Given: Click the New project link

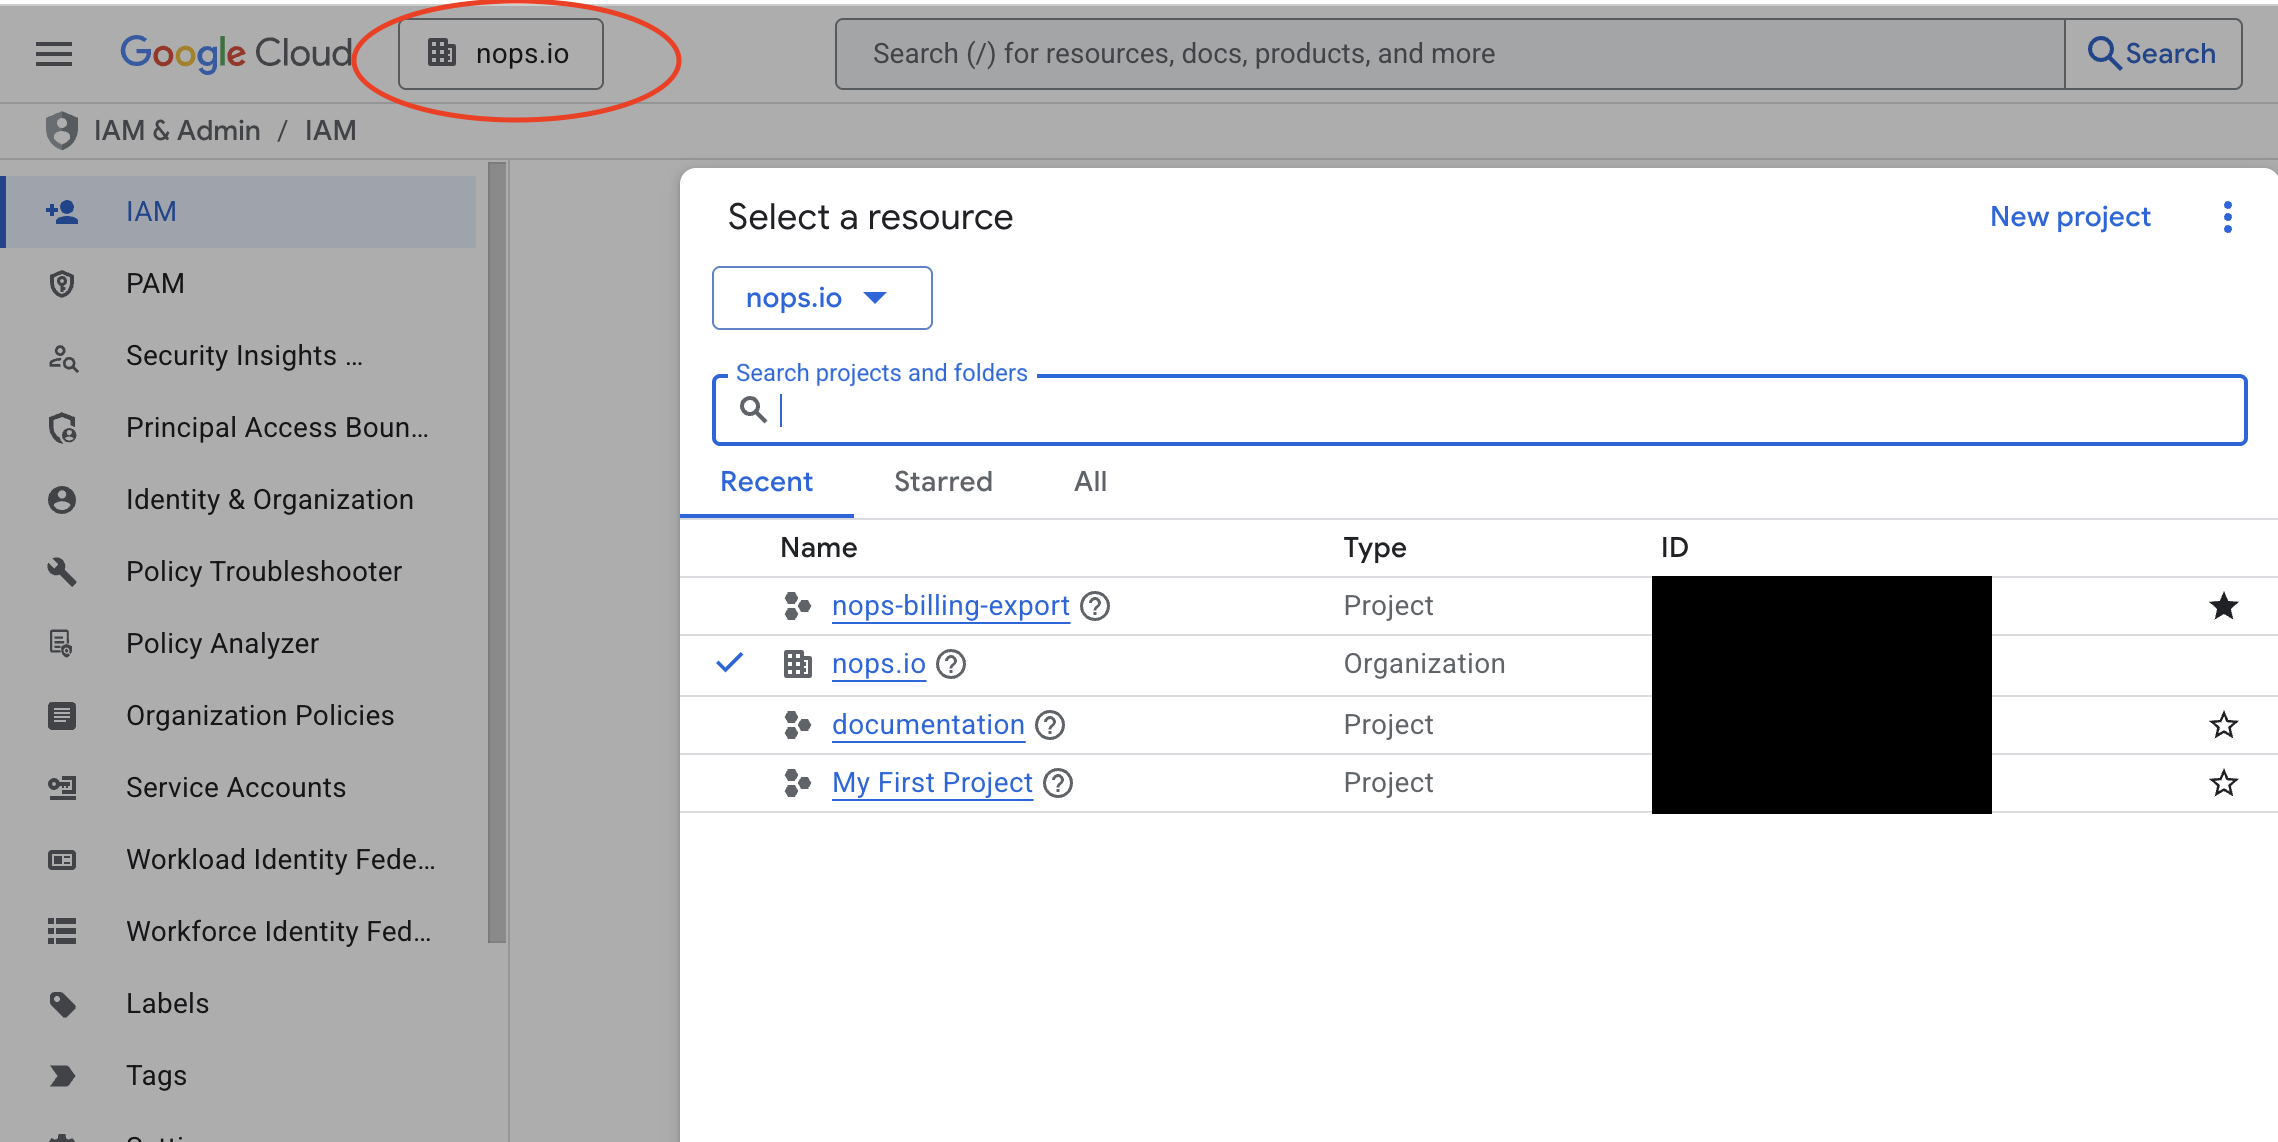Looking at the screenshot, I should point(2069,216).
